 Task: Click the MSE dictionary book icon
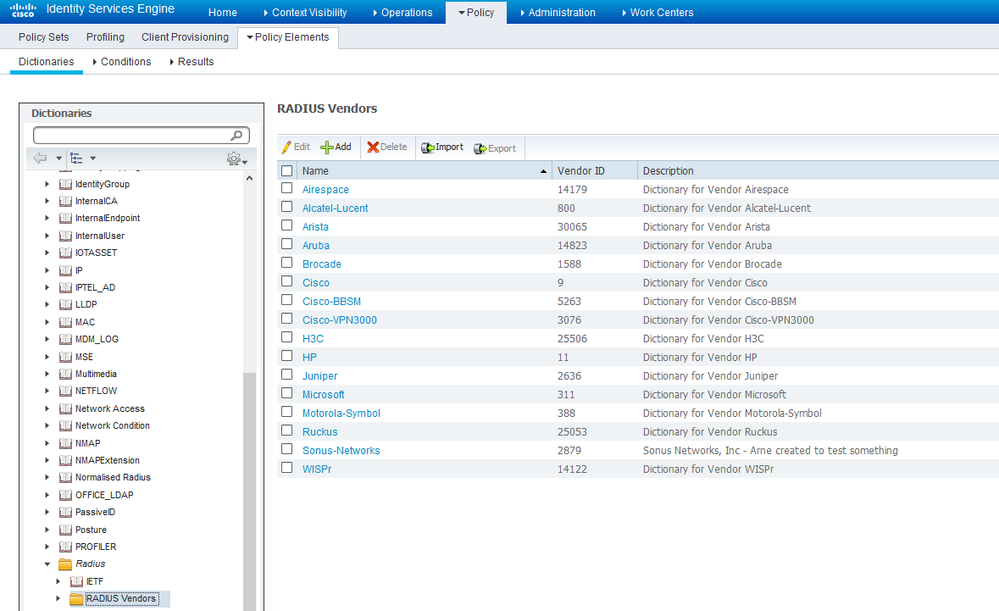click(65, 357)
